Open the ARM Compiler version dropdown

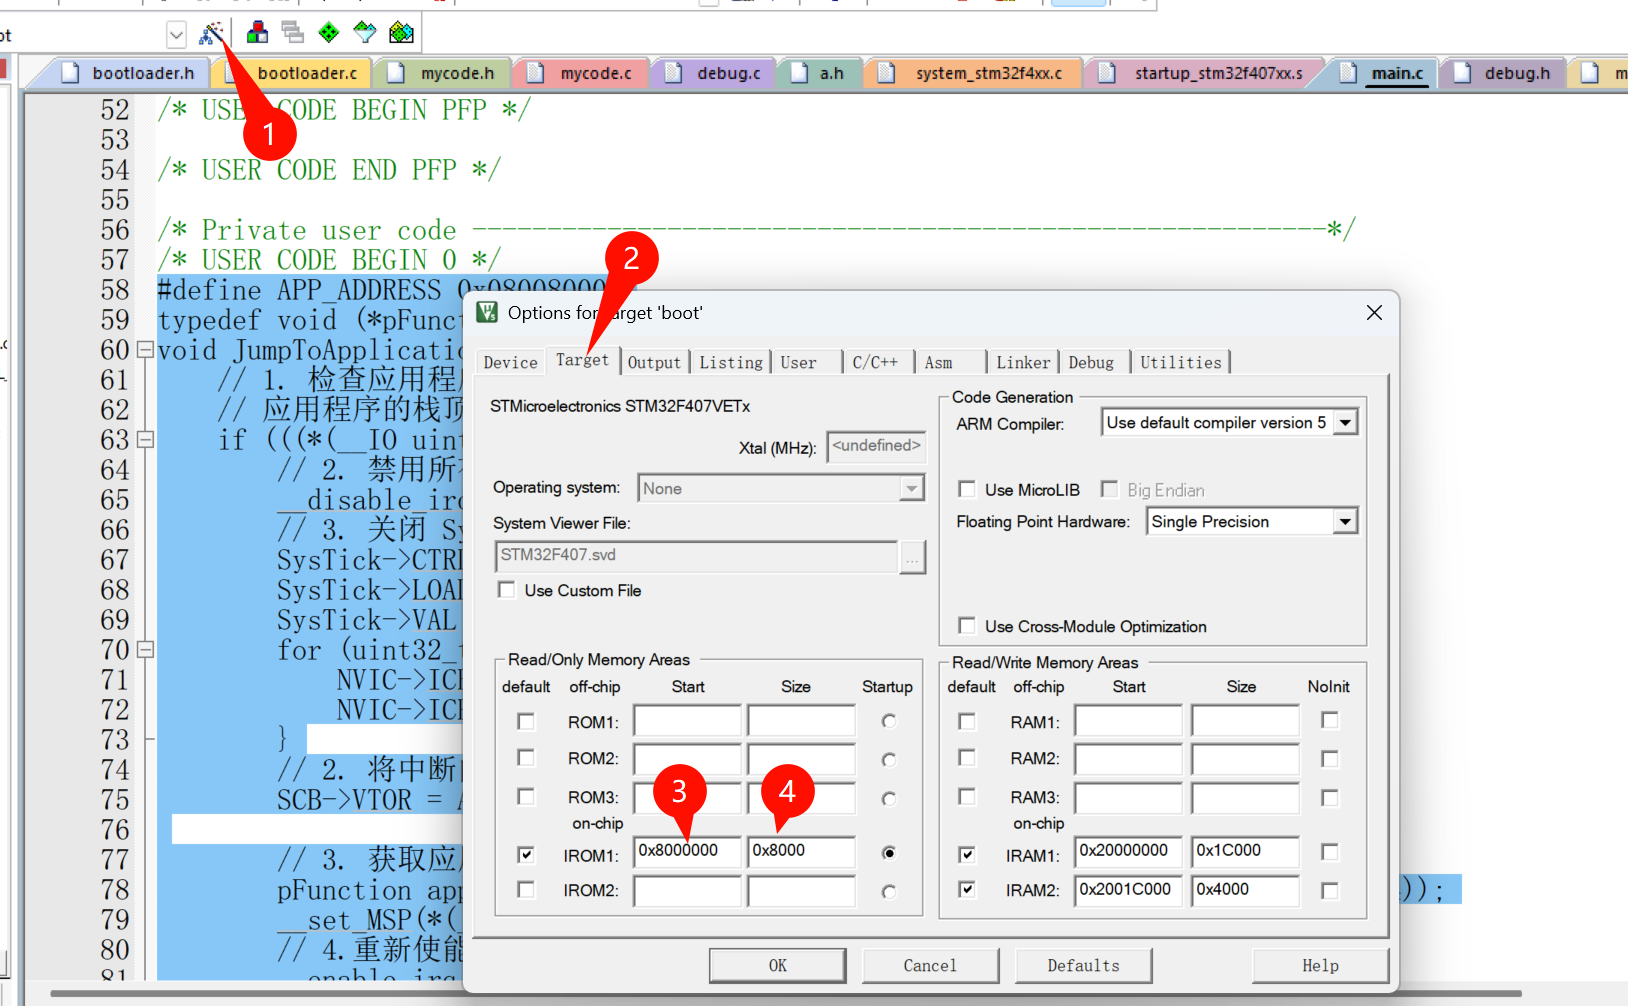[x=1345, y=423]
